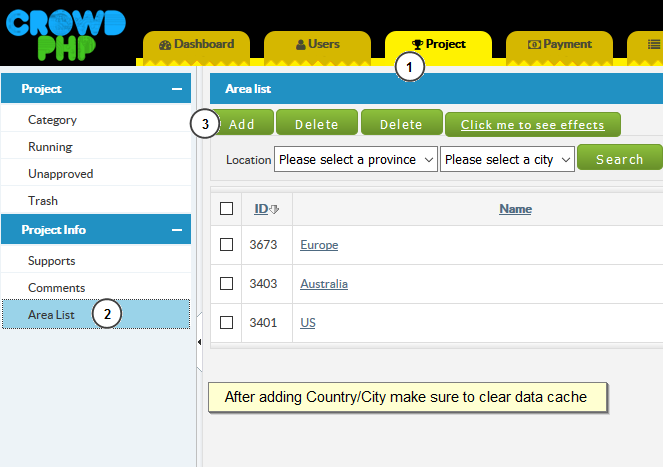Collapse the sidebar with the splitter arrow
Viewport: 663px width, 467px height.
tap(199, 342)
